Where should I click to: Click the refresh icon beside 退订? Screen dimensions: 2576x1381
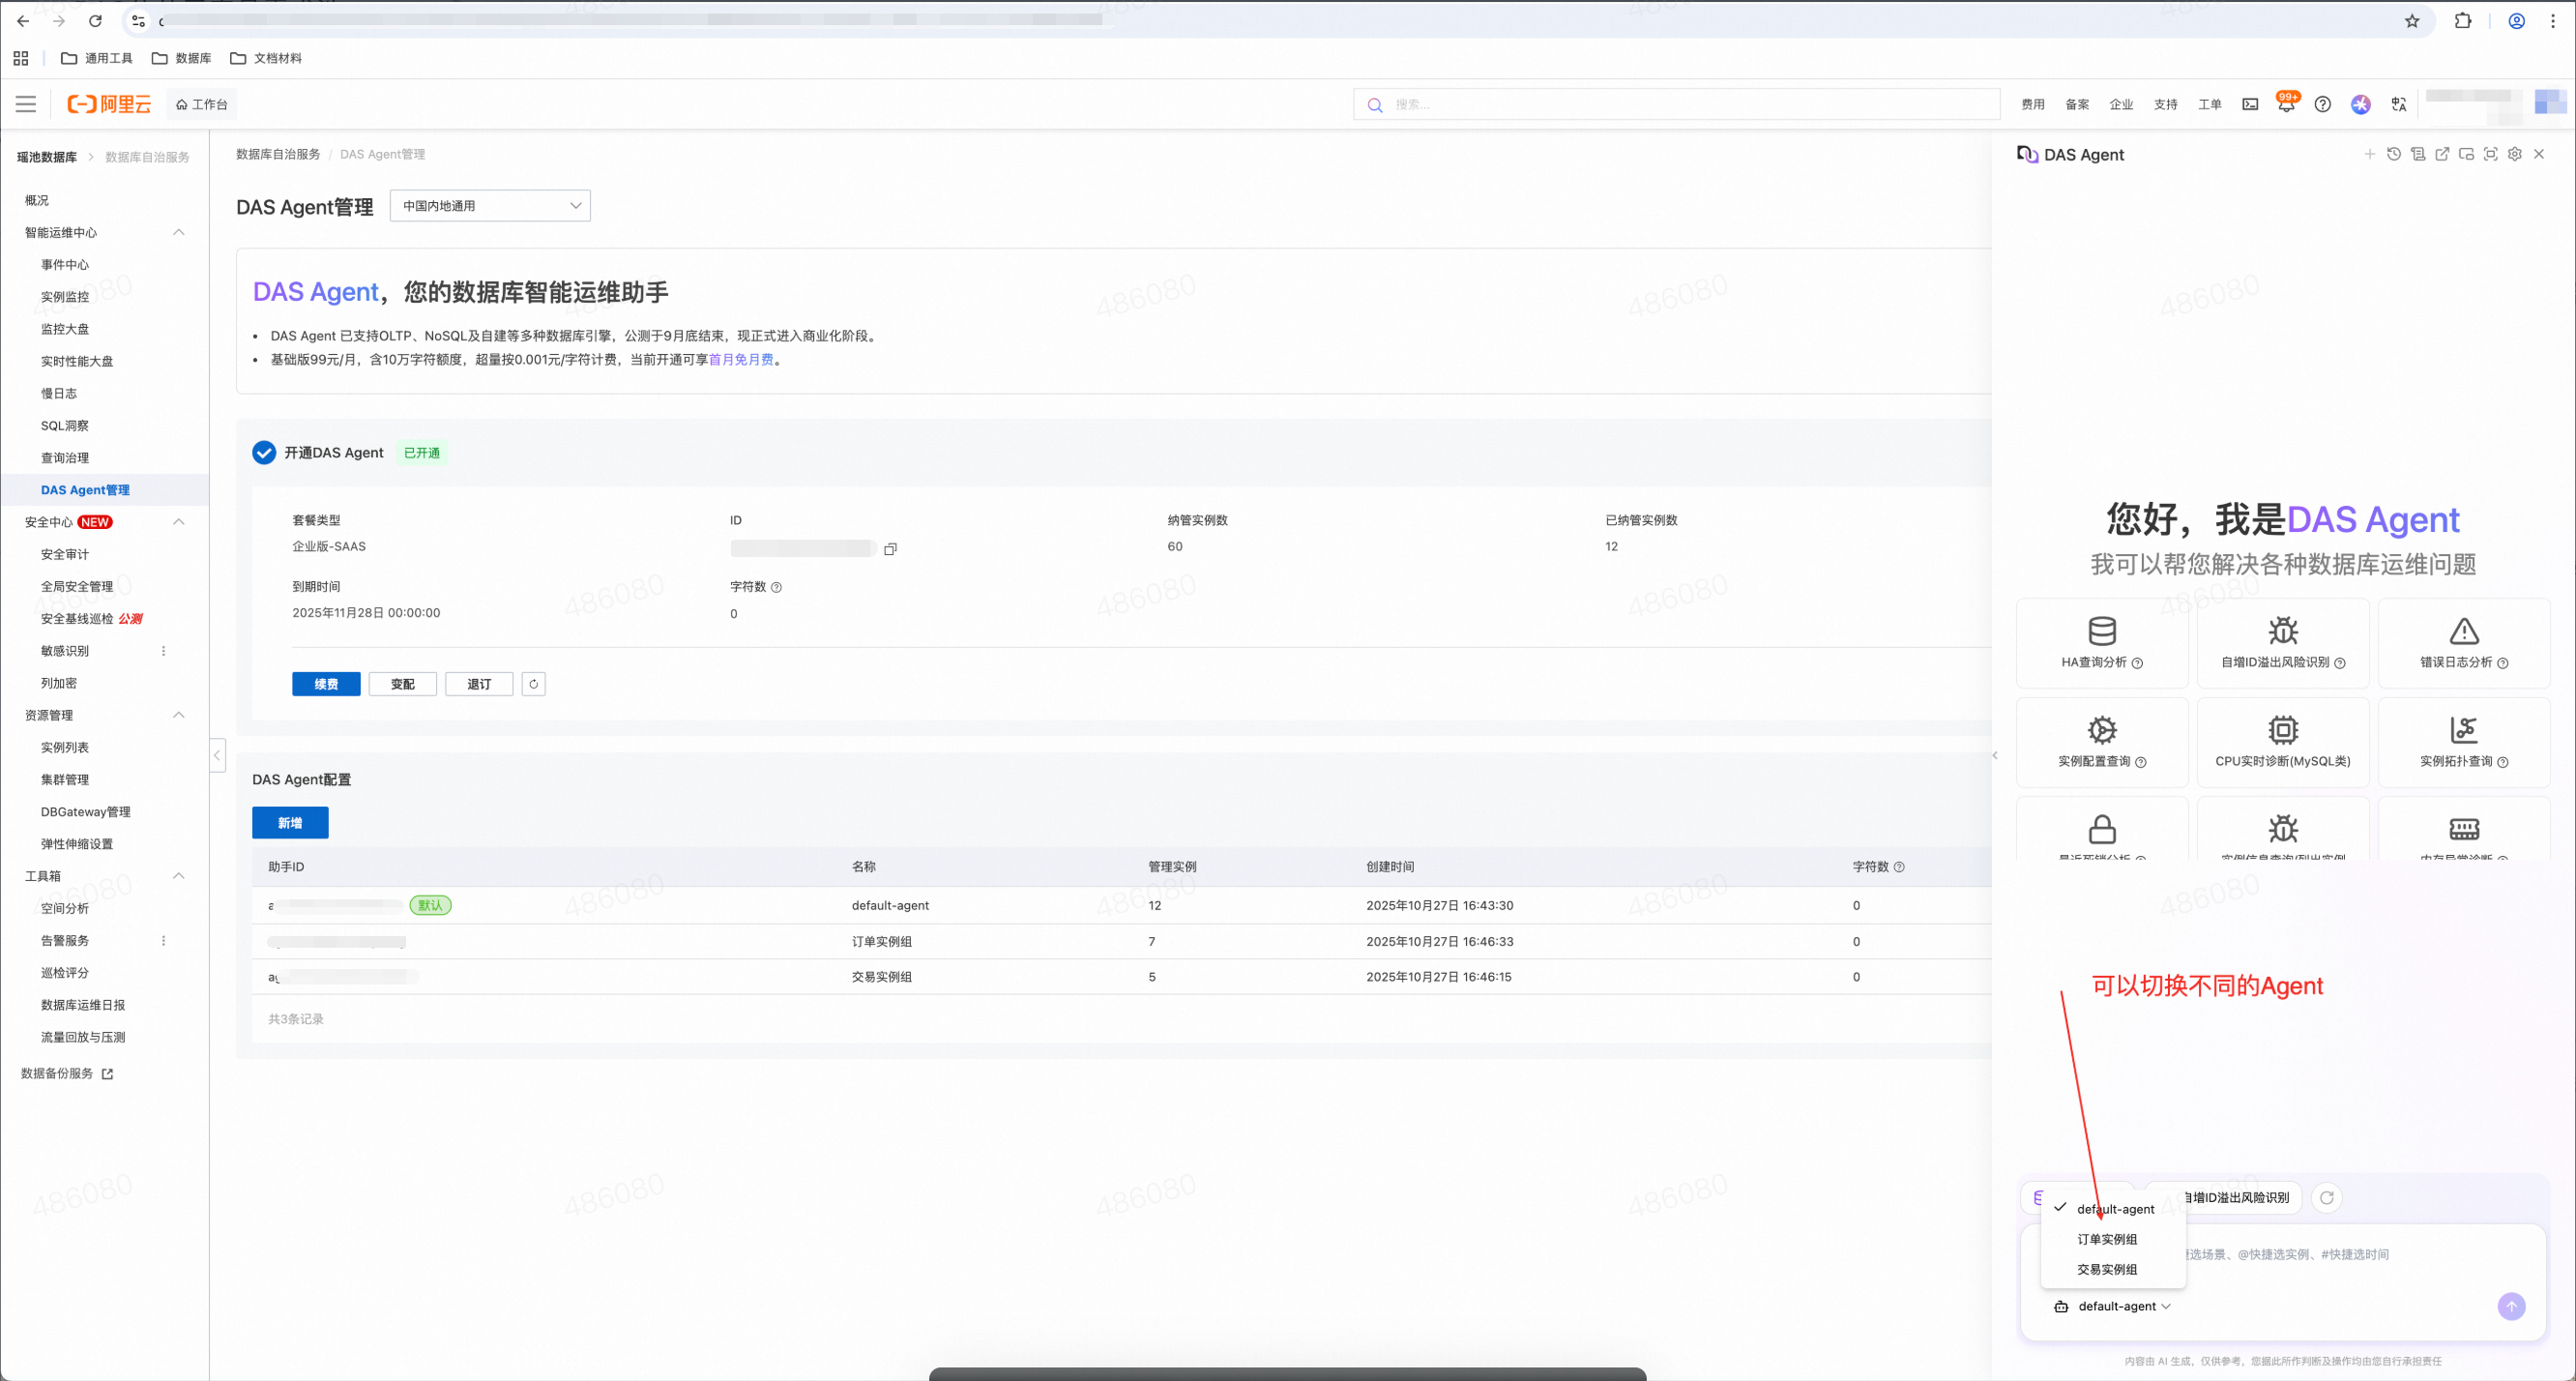533,684
